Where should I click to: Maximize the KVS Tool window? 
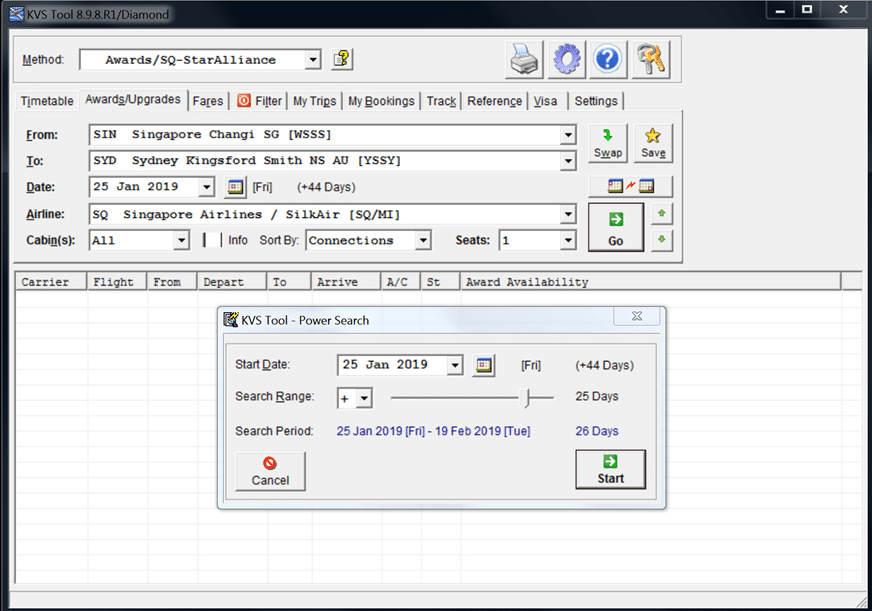[x=807, y=9]
